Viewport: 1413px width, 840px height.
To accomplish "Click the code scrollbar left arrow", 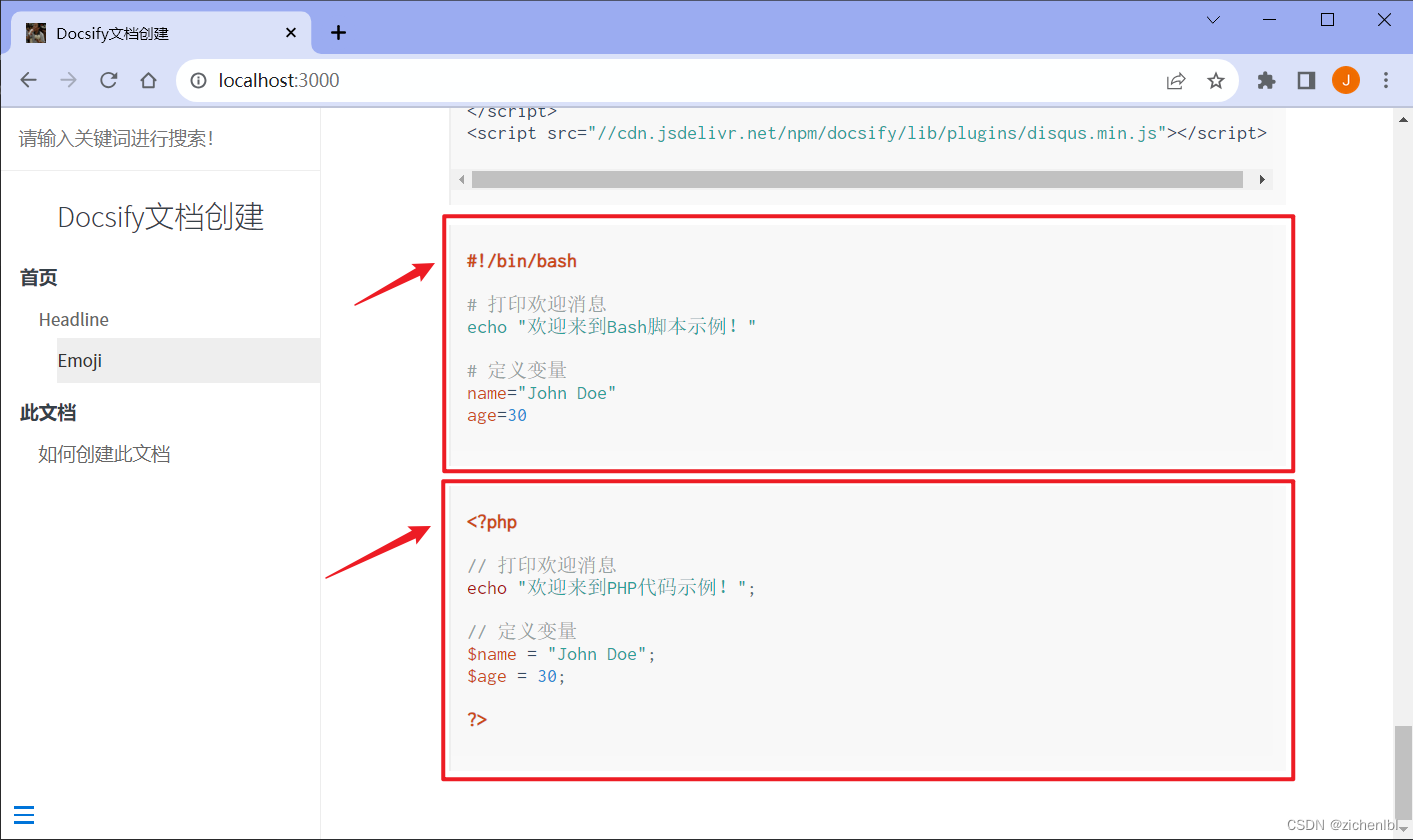I will [461, 179].
